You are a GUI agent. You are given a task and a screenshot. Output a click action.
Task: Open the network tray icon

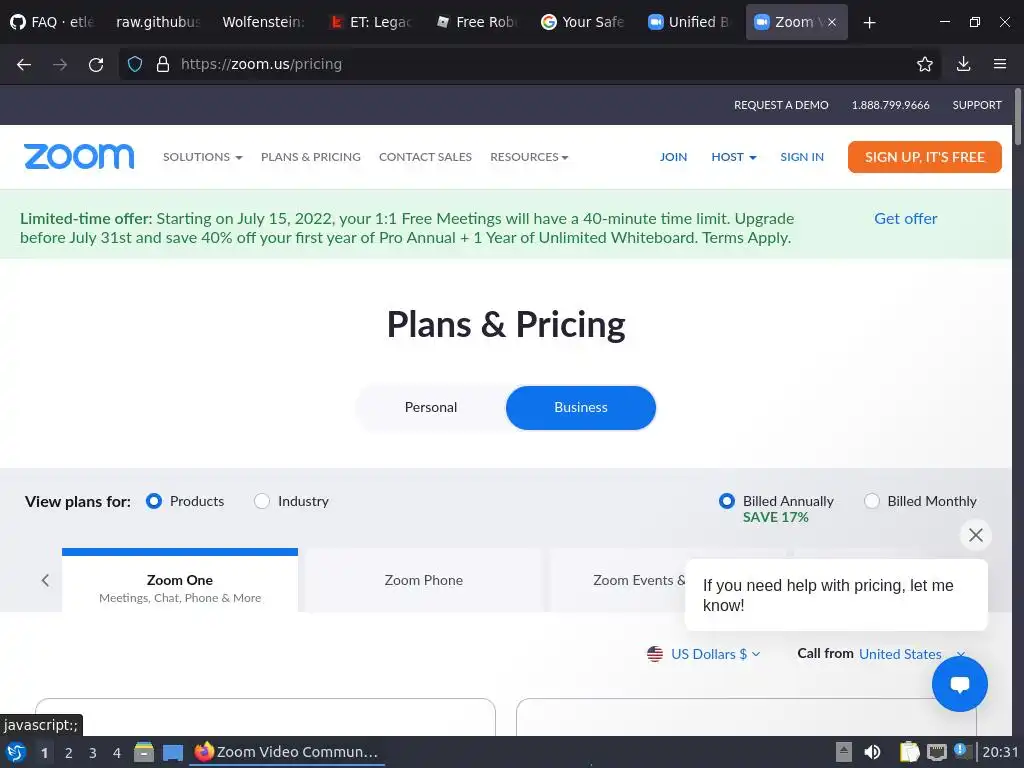936,752
